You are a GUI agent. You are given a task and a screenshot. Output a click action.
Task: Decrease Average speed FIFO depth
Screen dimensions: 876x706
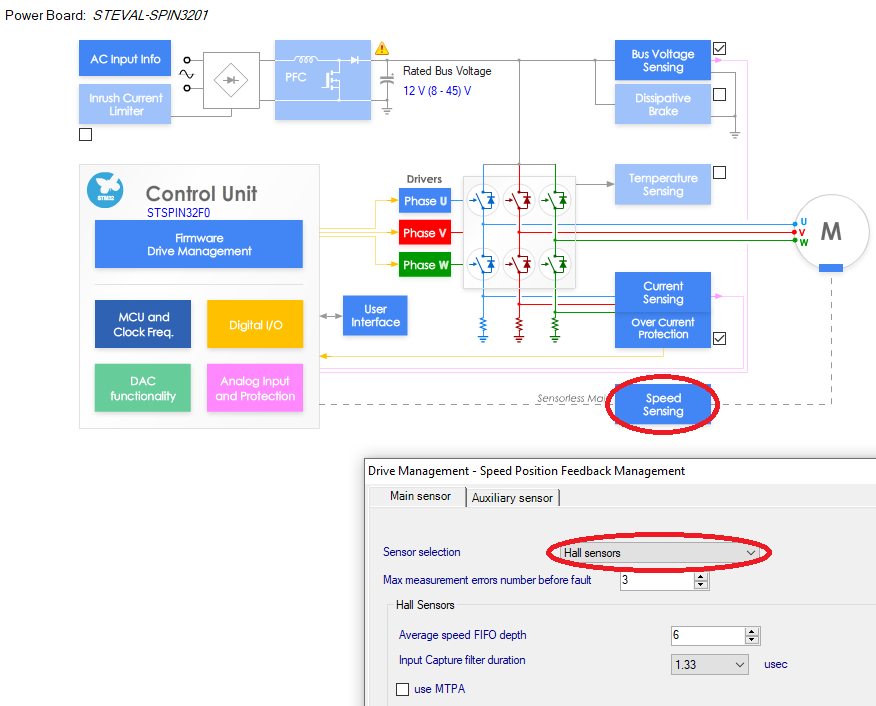point(752,640)
